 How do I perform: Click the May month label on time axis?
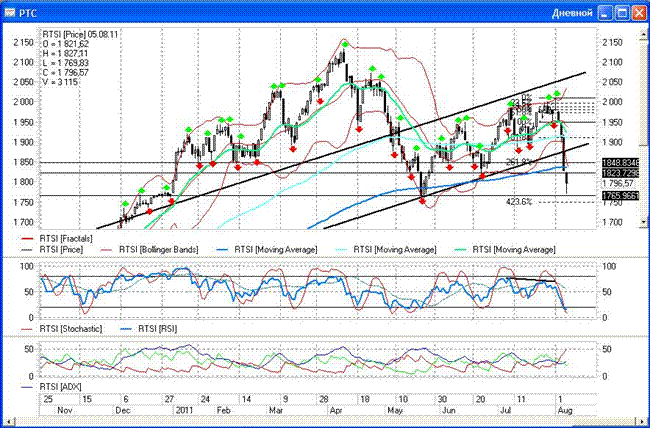[x=395, y=410]
